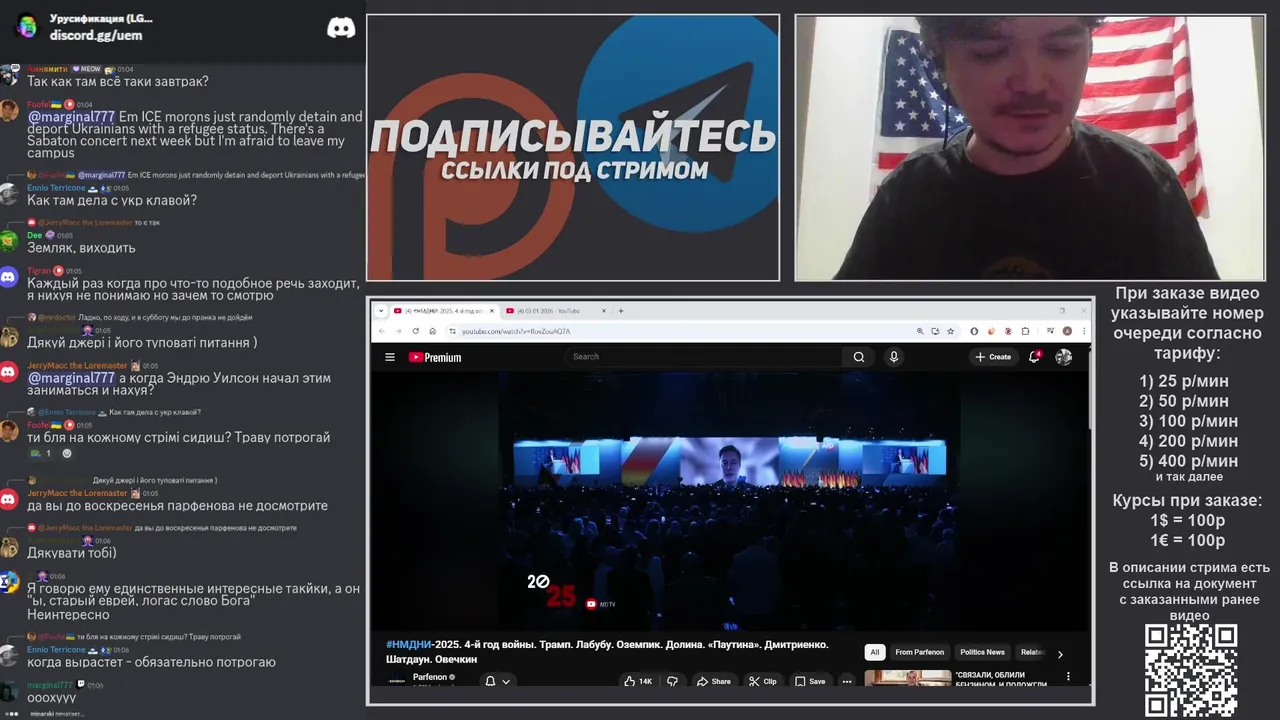Click the message "Дякувати тобі)"

click(x=72, y=553)
